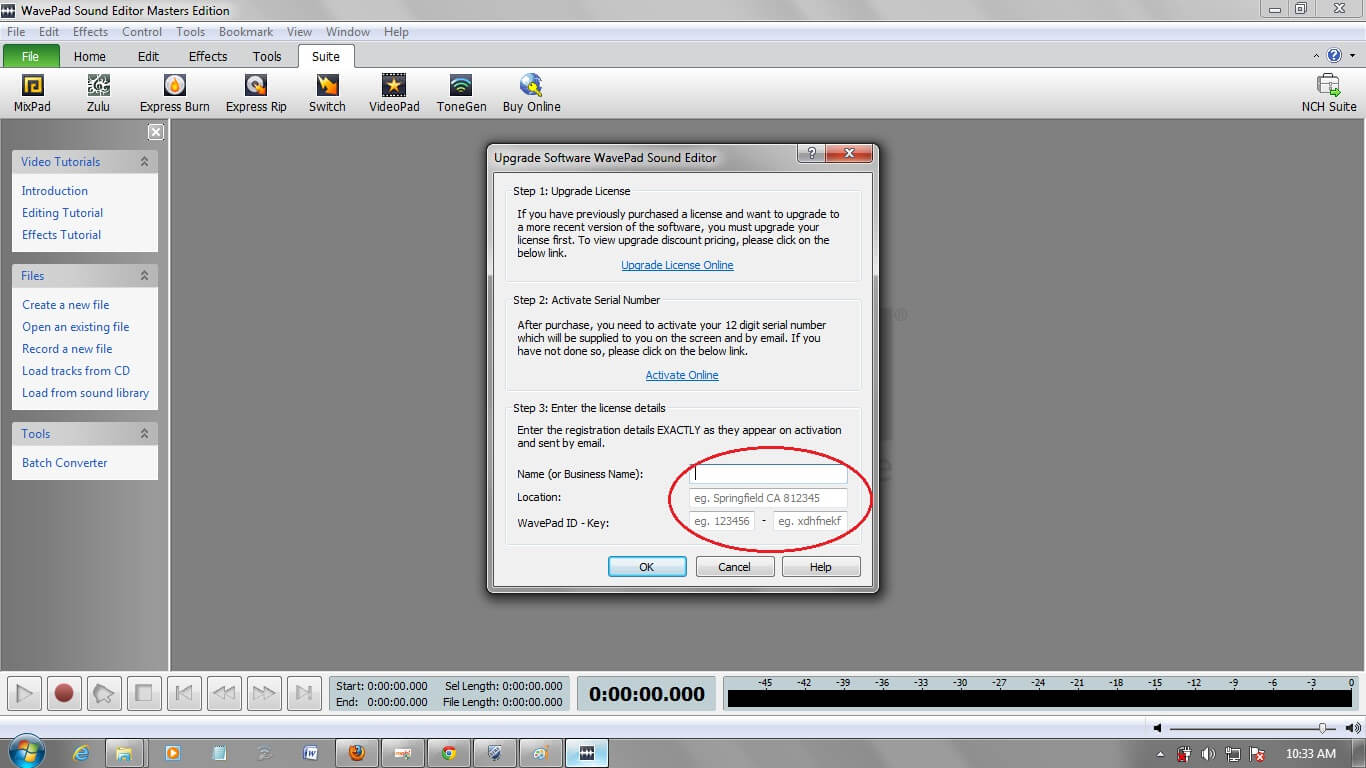
Task: Click Record a new file
Action: click(x=67, y=349)
